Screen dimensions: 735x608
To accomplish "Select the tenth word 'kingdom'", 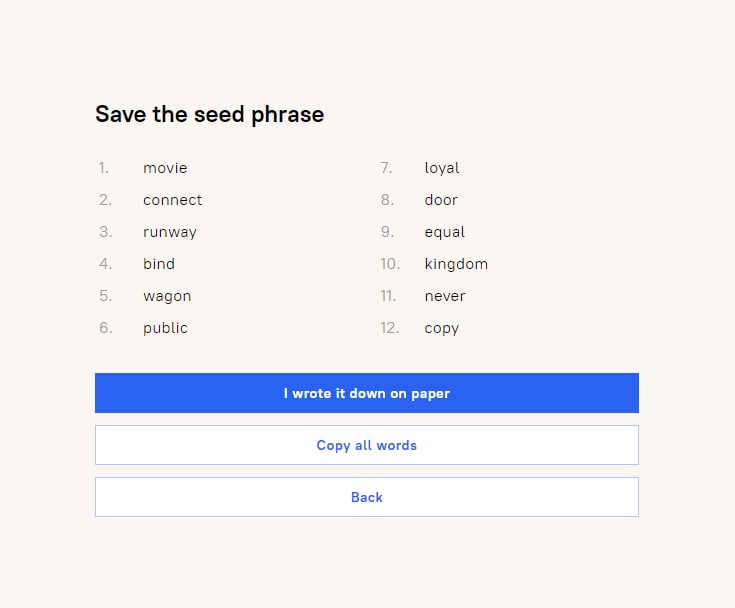I will (x=456, y=264).
